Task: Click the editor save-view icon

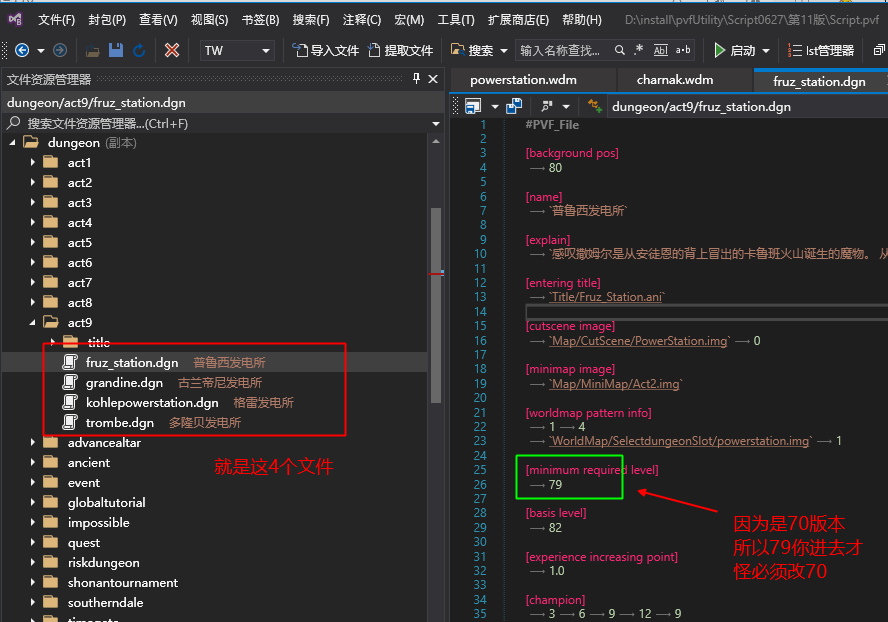Action: (473, 106)
